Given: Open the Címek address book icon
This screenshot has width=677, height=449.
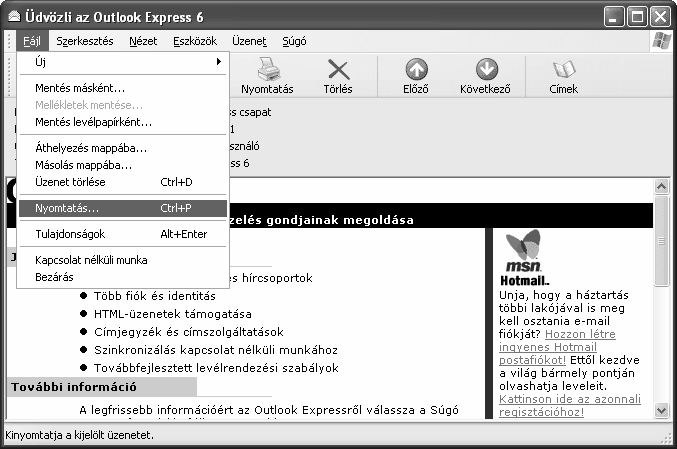Looking at the screenshot, I should 564,69.
